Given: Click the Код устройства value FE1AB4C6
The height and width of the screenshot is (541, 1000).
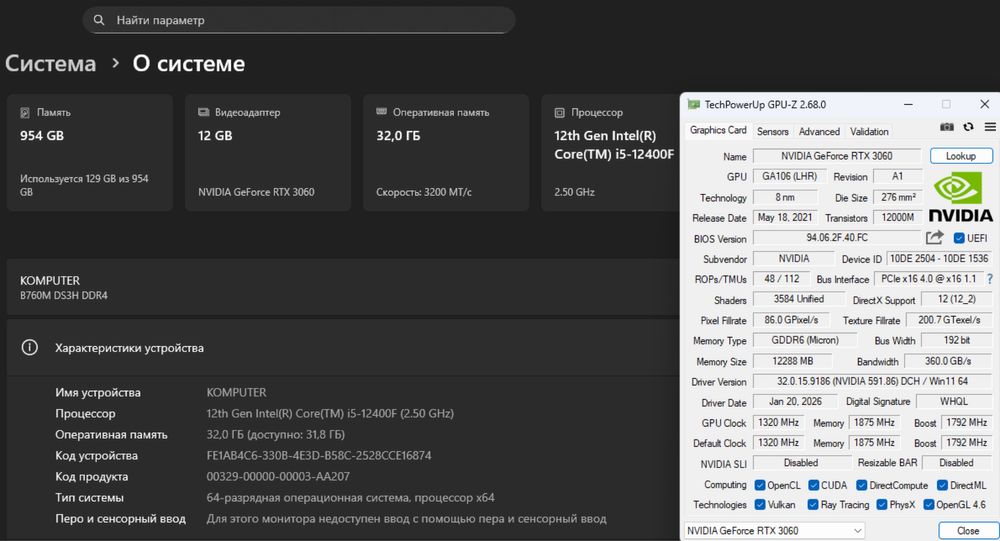Looking at the screenshot, I should coord(319,456).
